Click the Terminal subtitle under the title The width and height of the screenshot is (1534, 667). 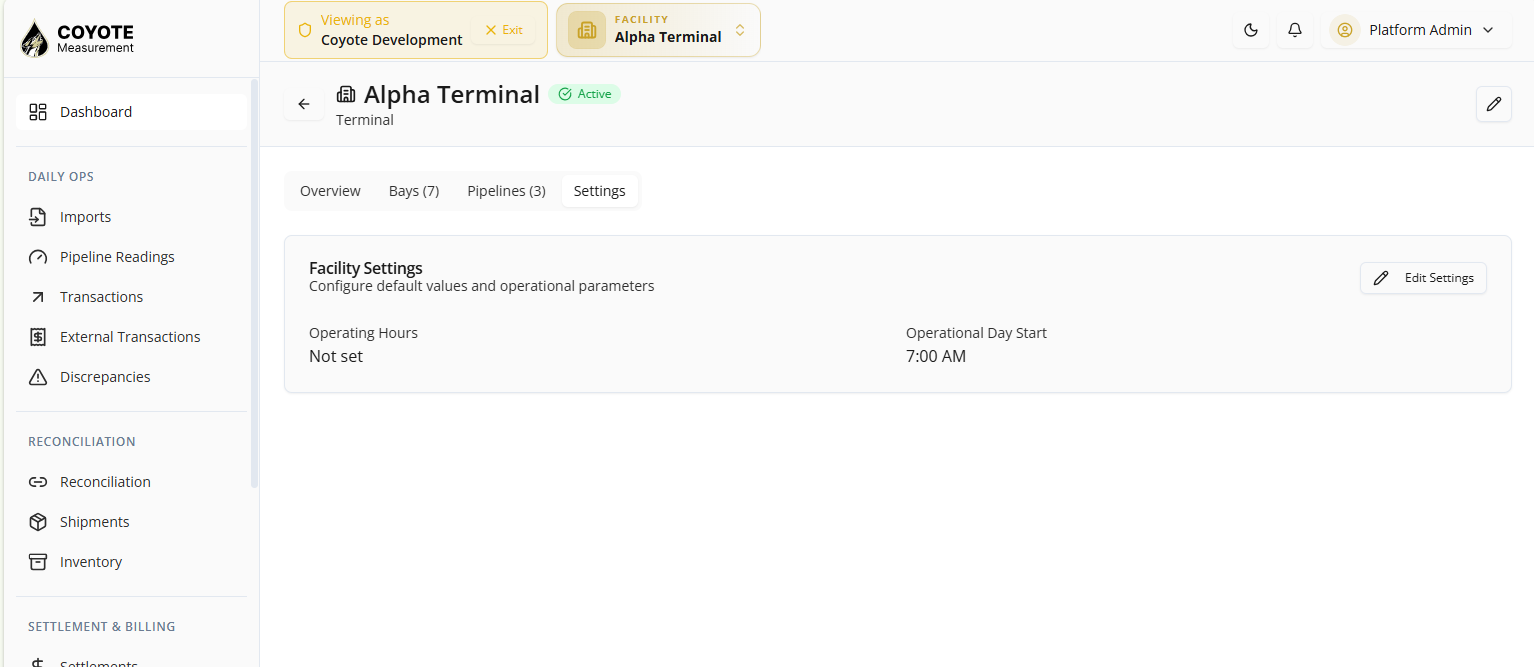pos(365,120)
